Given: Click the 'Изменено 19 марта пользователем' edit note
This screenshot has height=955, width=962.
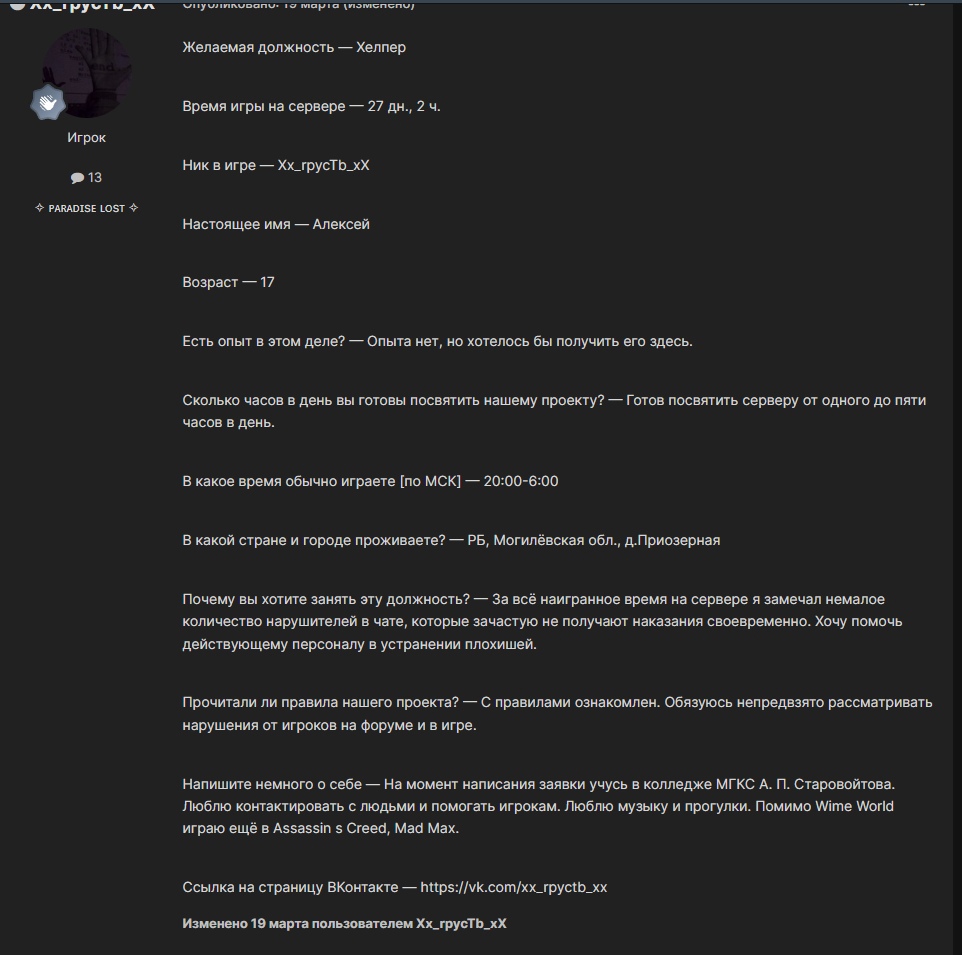Looking at the screenshot, I should [x=344, y=923].
